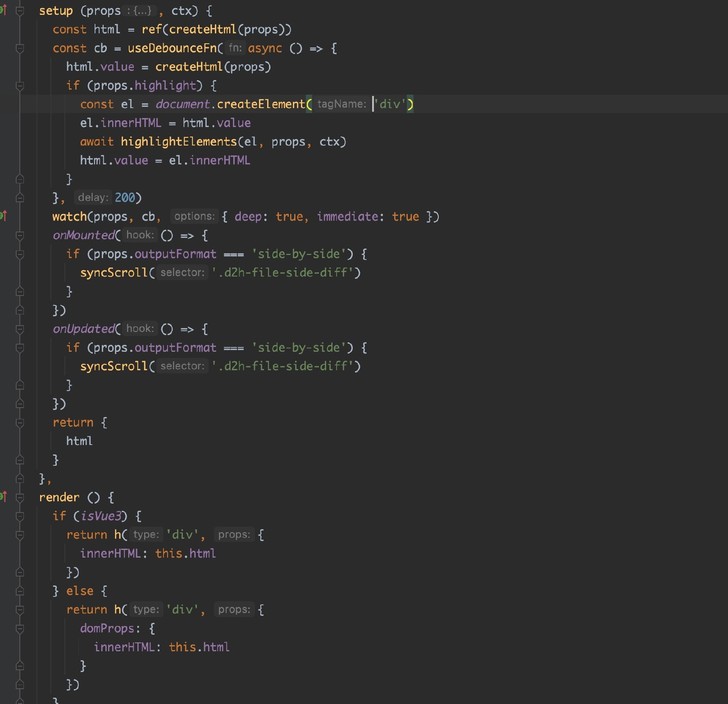Screen dimensions: 728x704
Task: Click the gutter icon next to the watch line
Action: (4, 216)
